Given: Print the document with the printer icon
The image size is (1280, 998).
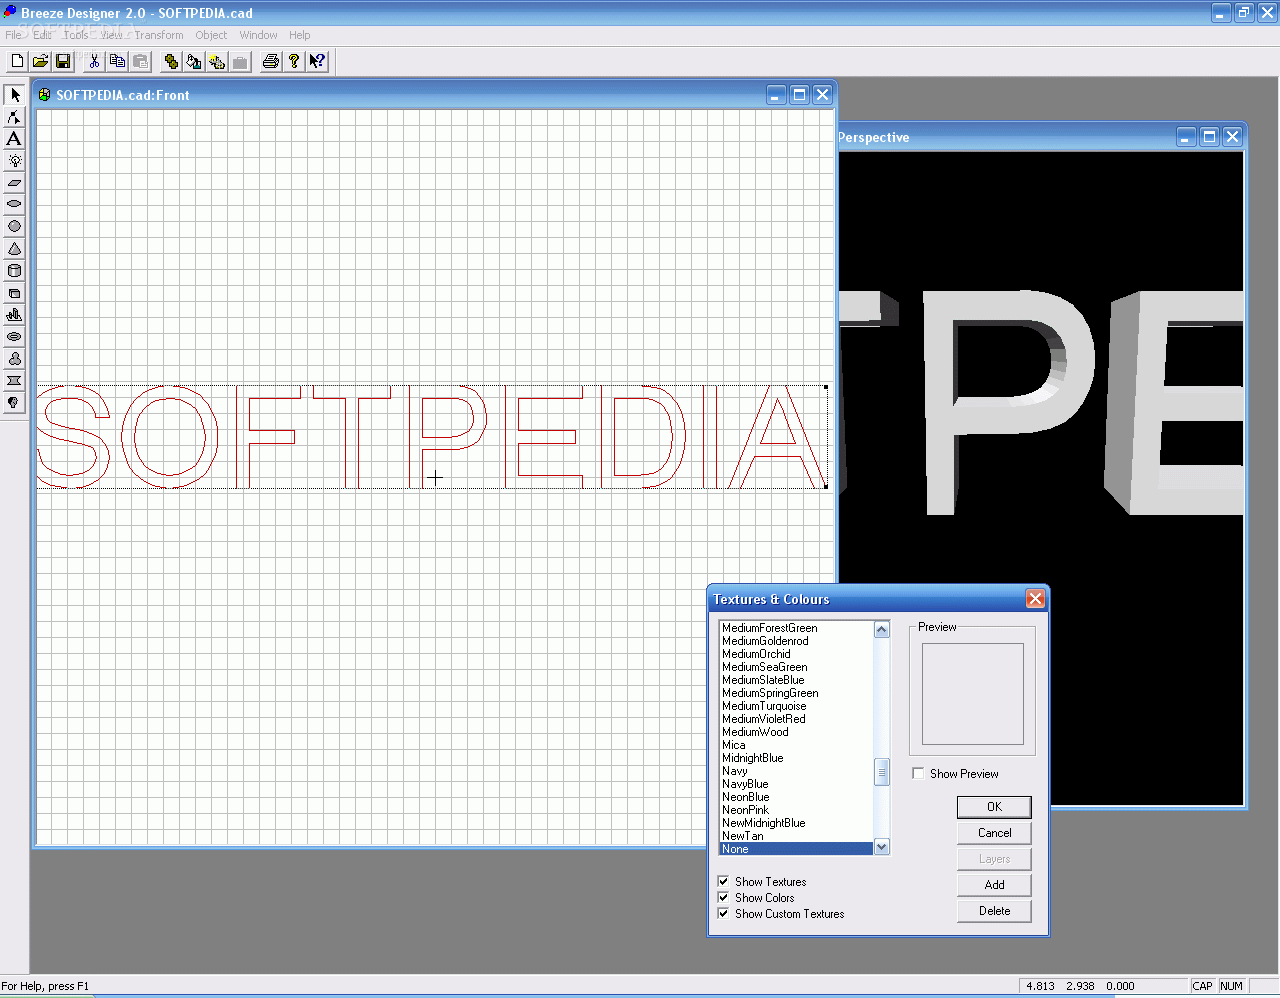Looking at the screenshot, I should 271,61.
